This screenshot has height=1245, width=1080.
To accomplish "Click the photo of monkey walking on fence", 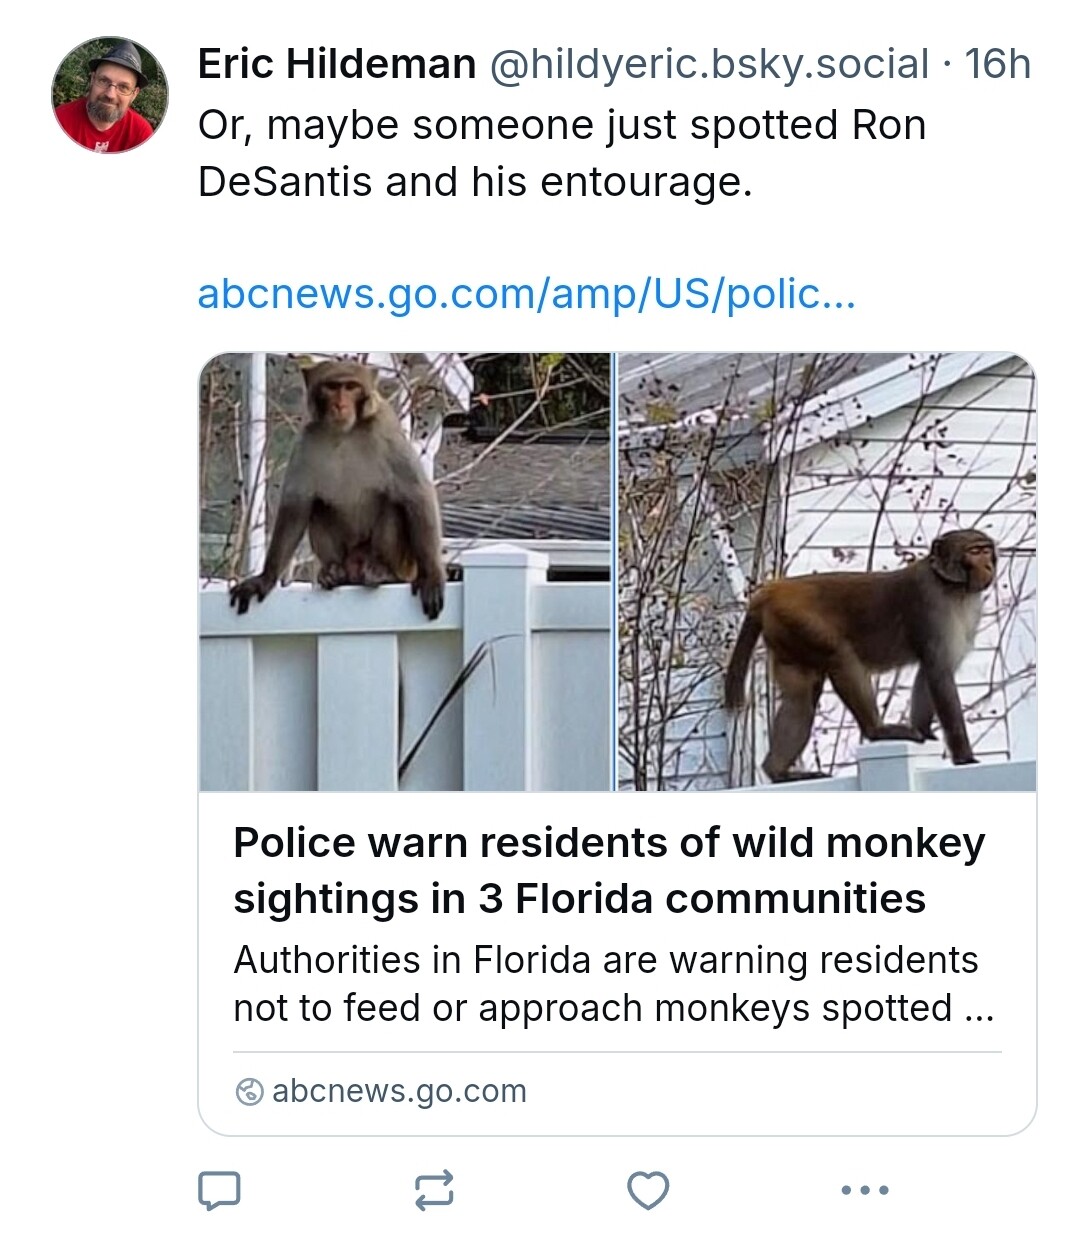I will click(827, 571).
